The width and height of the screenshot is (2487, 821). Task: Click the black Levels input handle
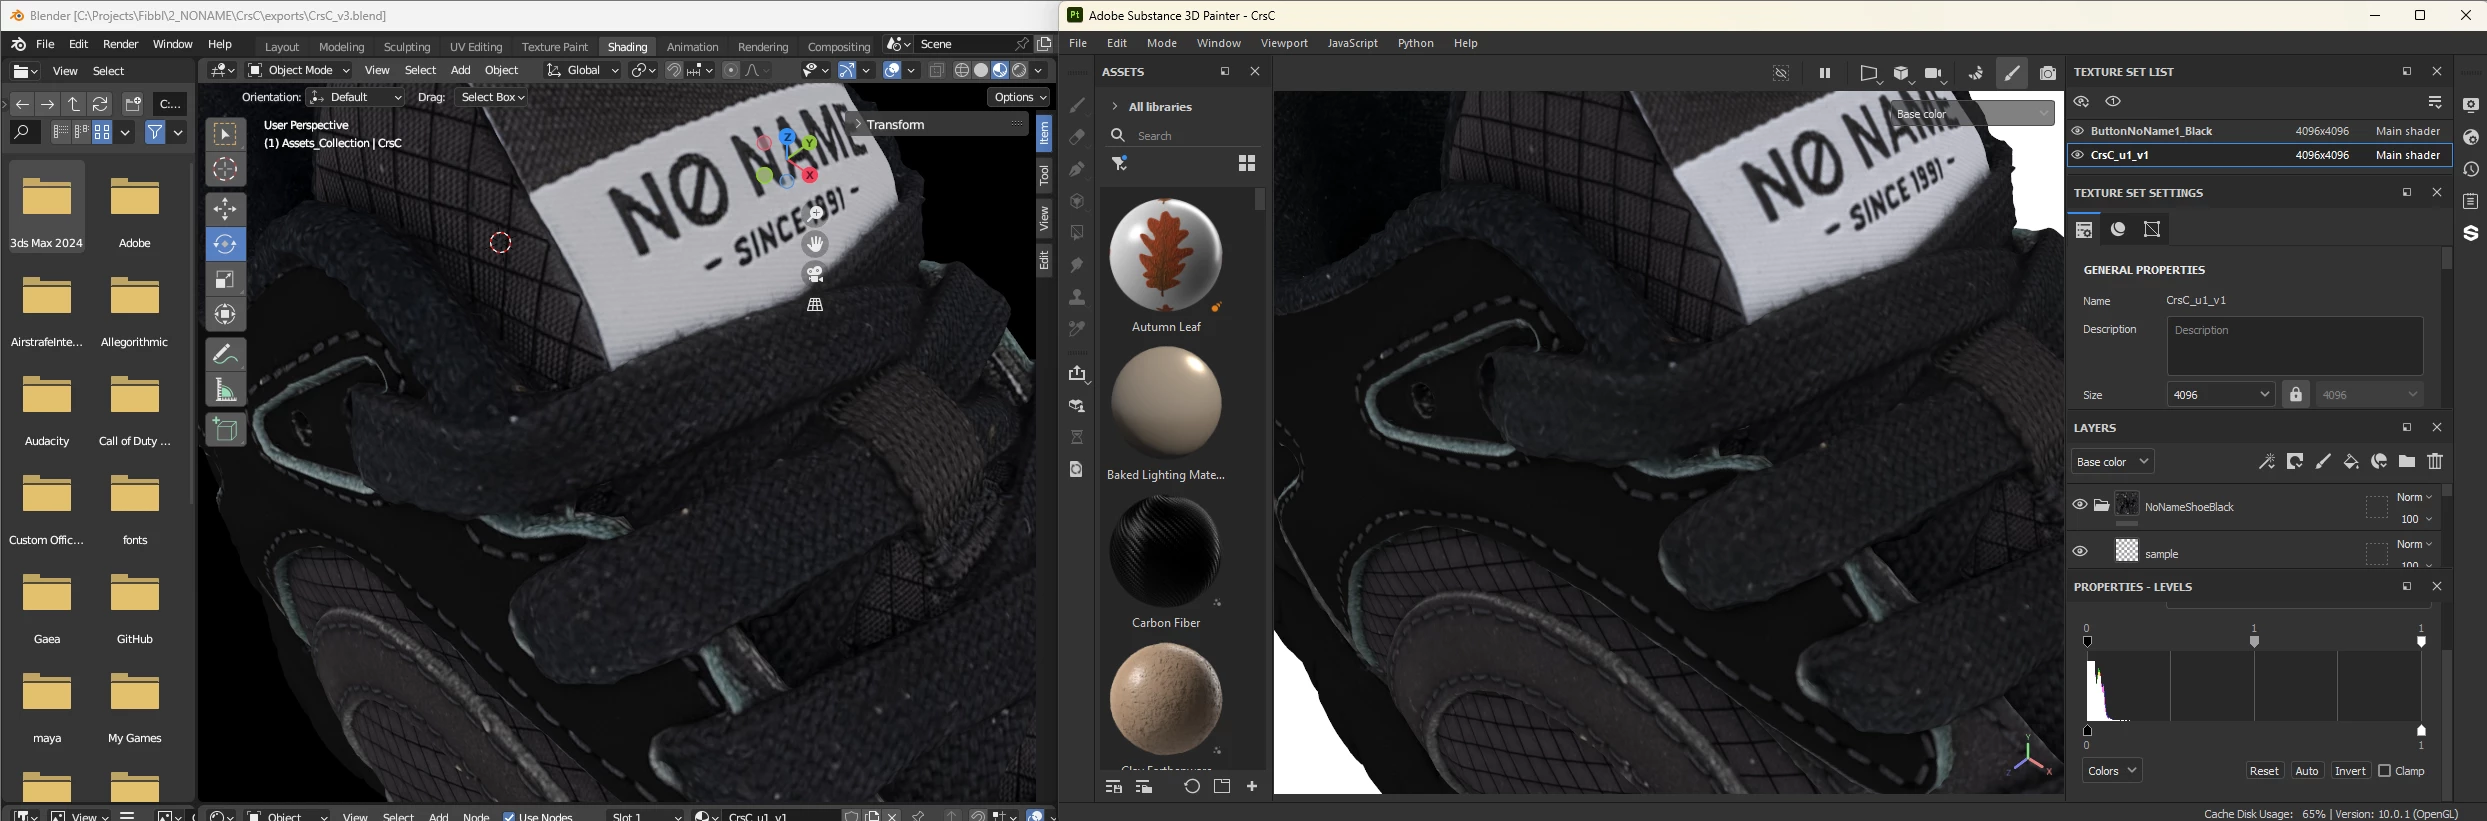pyautogui.click(x=2087, y=641)
